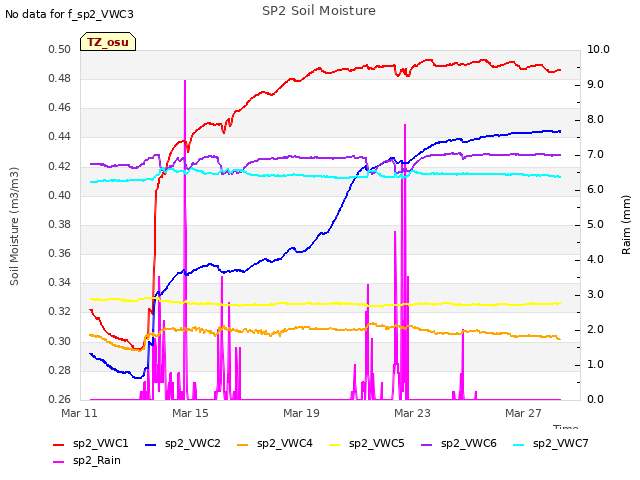Viewport: 640px width, 480px height.
Task: Click the 0.50 left axis value
Action: [60, 50]
